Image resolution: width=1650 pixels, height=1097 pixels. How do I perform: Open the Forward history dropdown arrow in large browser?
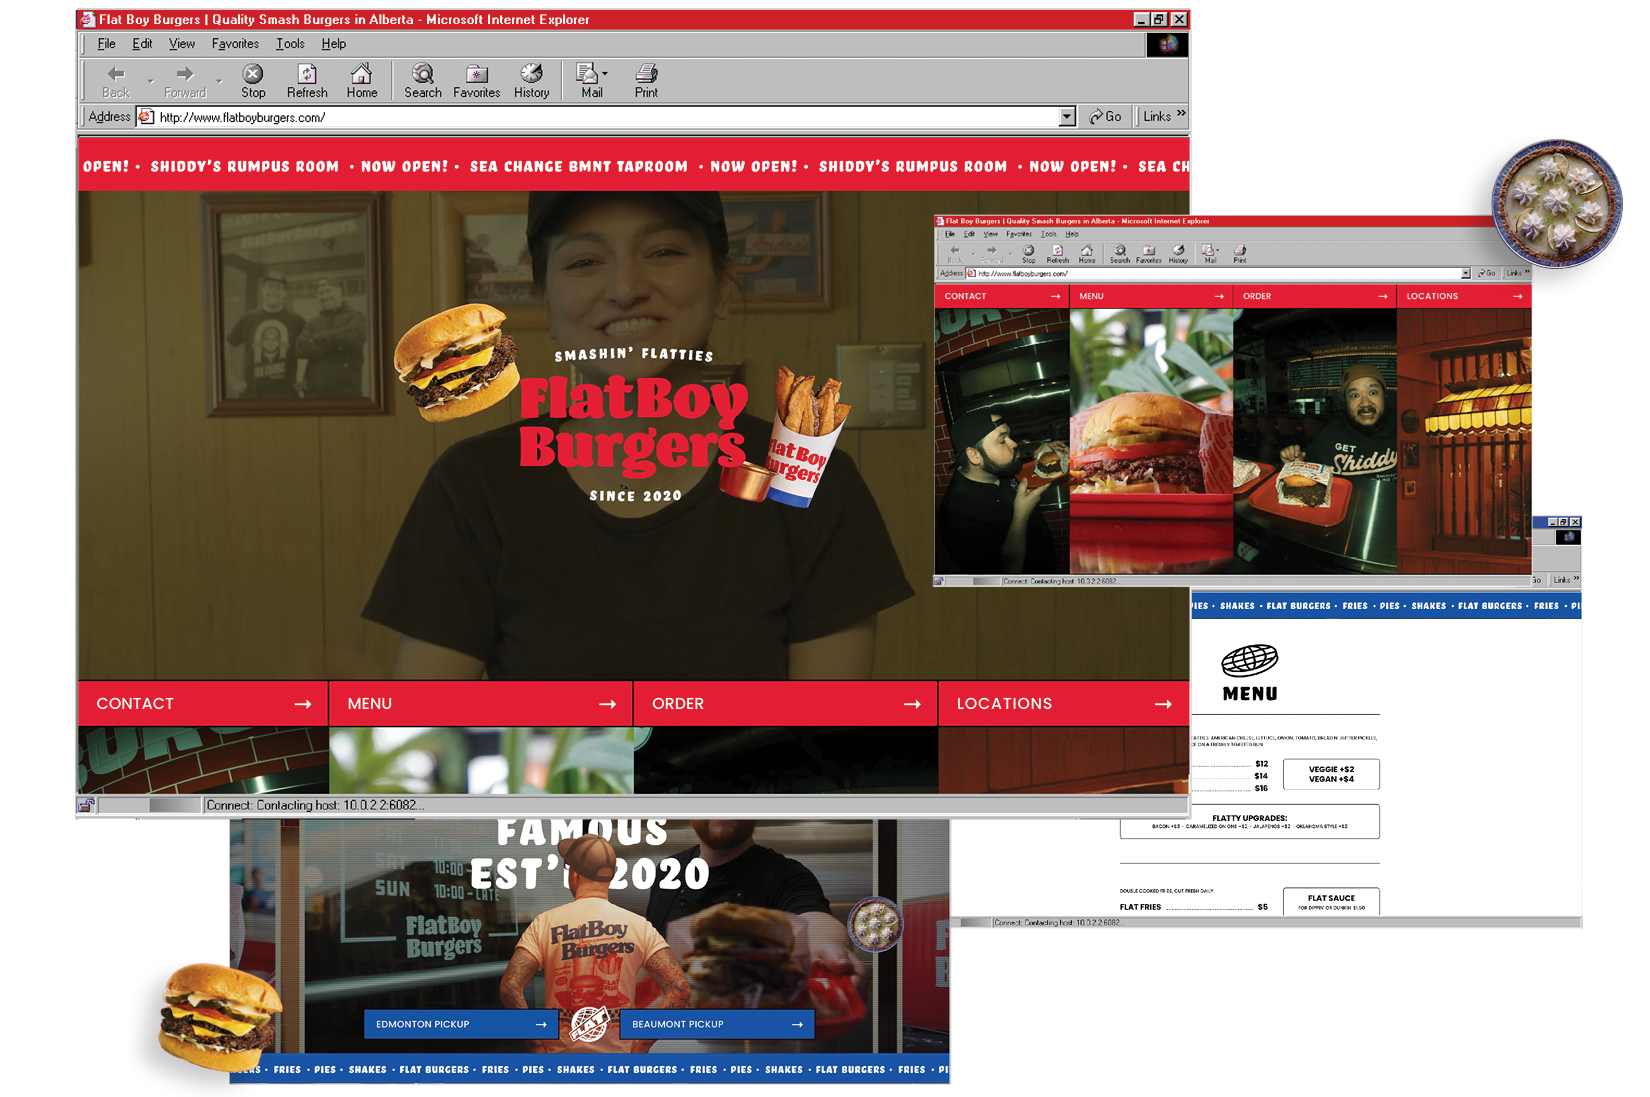[218, 80]
